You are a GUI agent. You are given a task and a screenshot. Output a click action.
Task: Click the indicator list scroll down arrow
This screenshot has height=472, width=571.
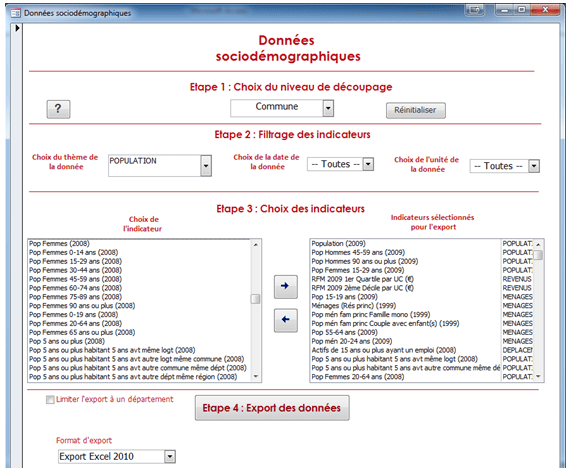(256, 376)
